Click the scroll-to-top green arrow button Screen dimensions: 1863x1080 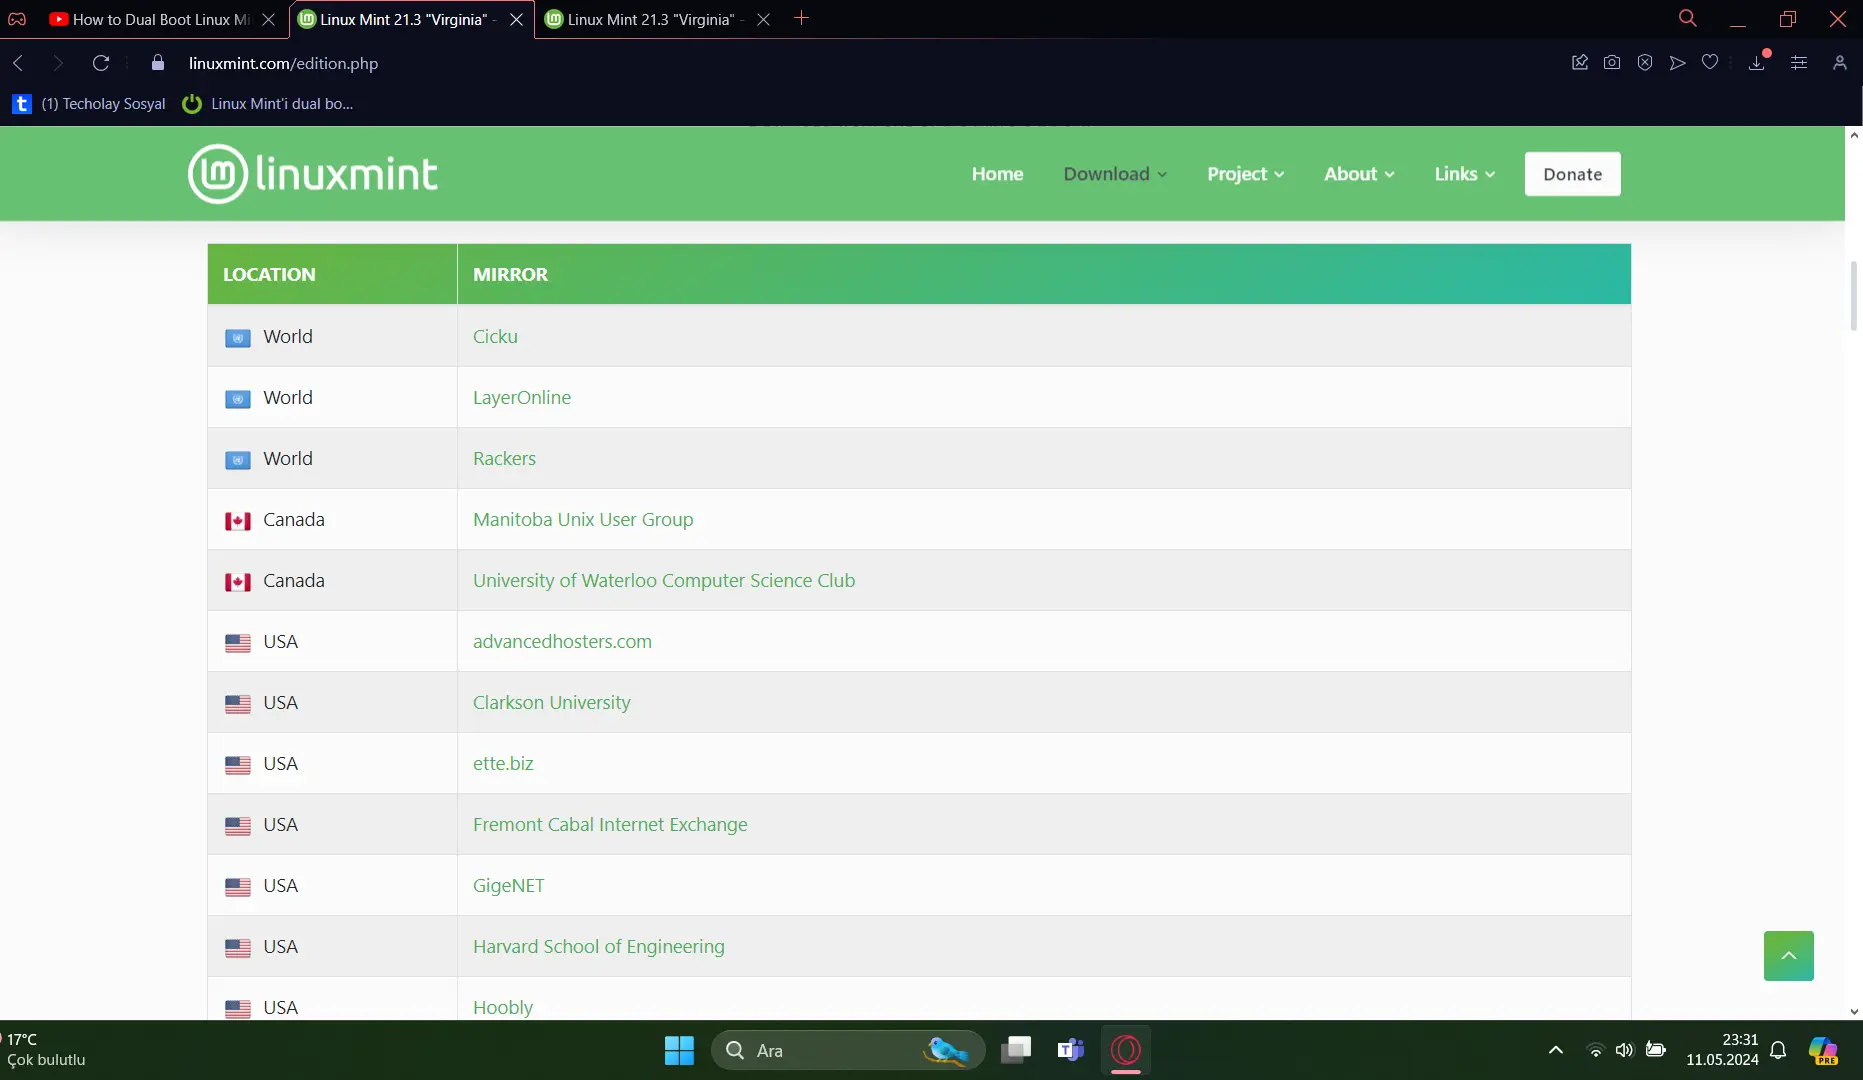tap(1788, 956)
